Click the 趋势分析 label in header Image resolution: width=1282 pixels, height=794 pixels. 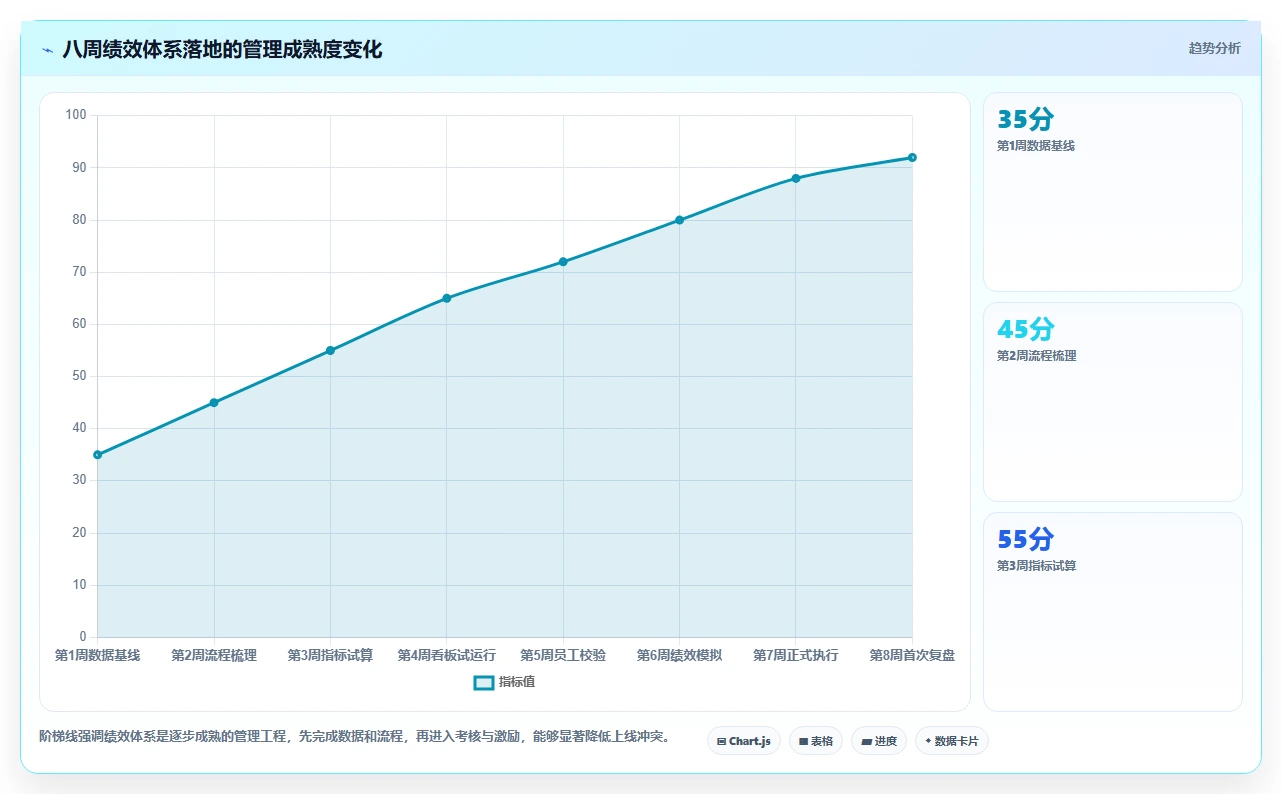pyautogui.click(x=1214, y=48)
